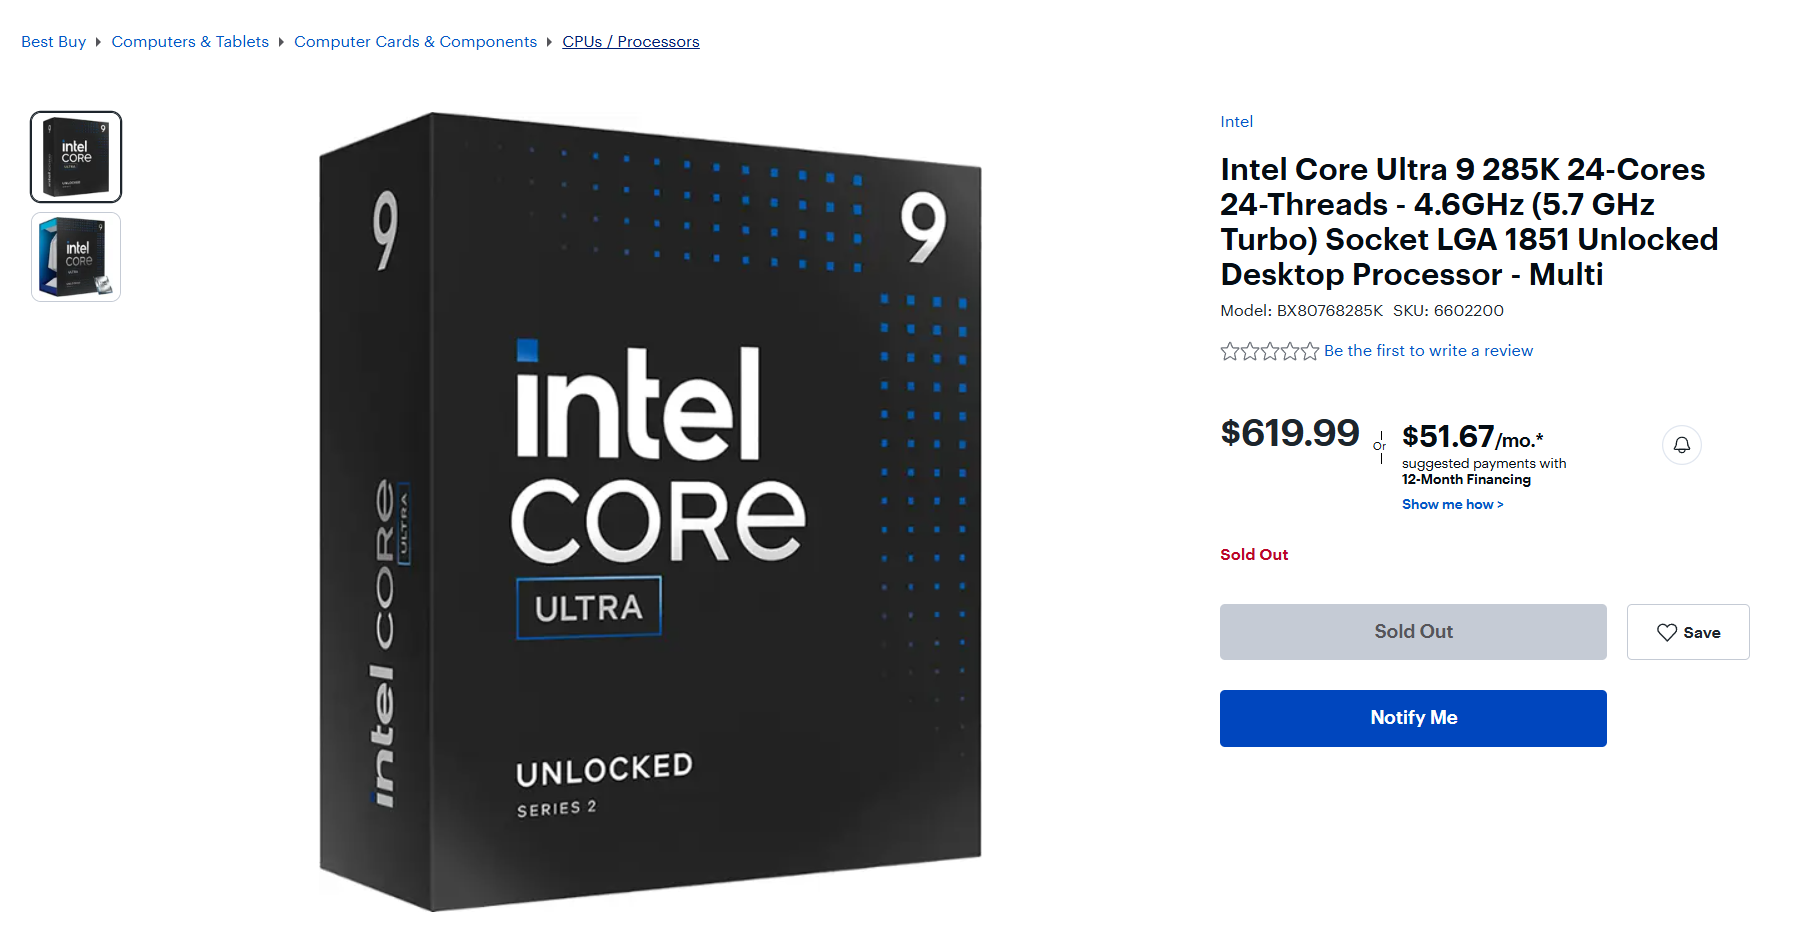Click the fifth rating star
The image size is (1801, 937).
[1310, 351]
